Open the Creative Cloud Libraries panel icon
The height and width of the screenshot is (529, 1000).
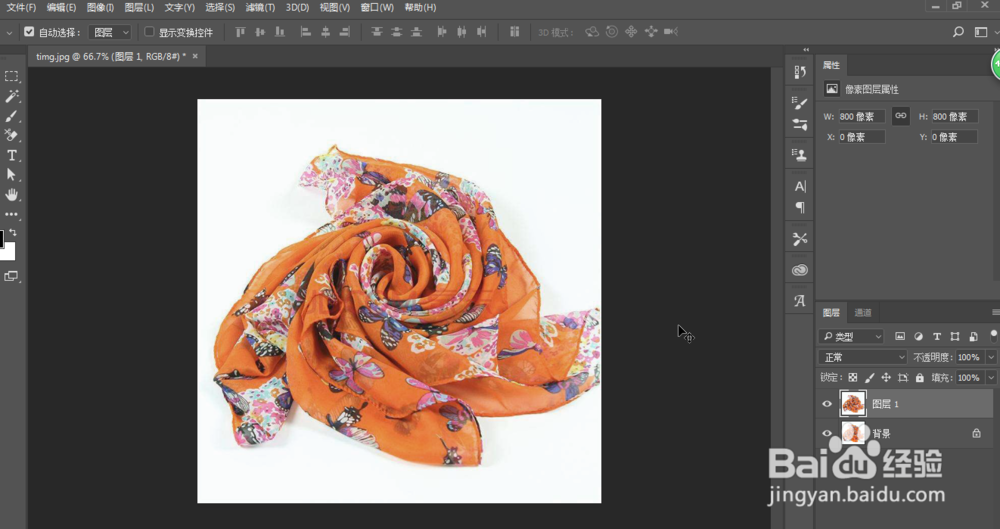coord(800,270)
